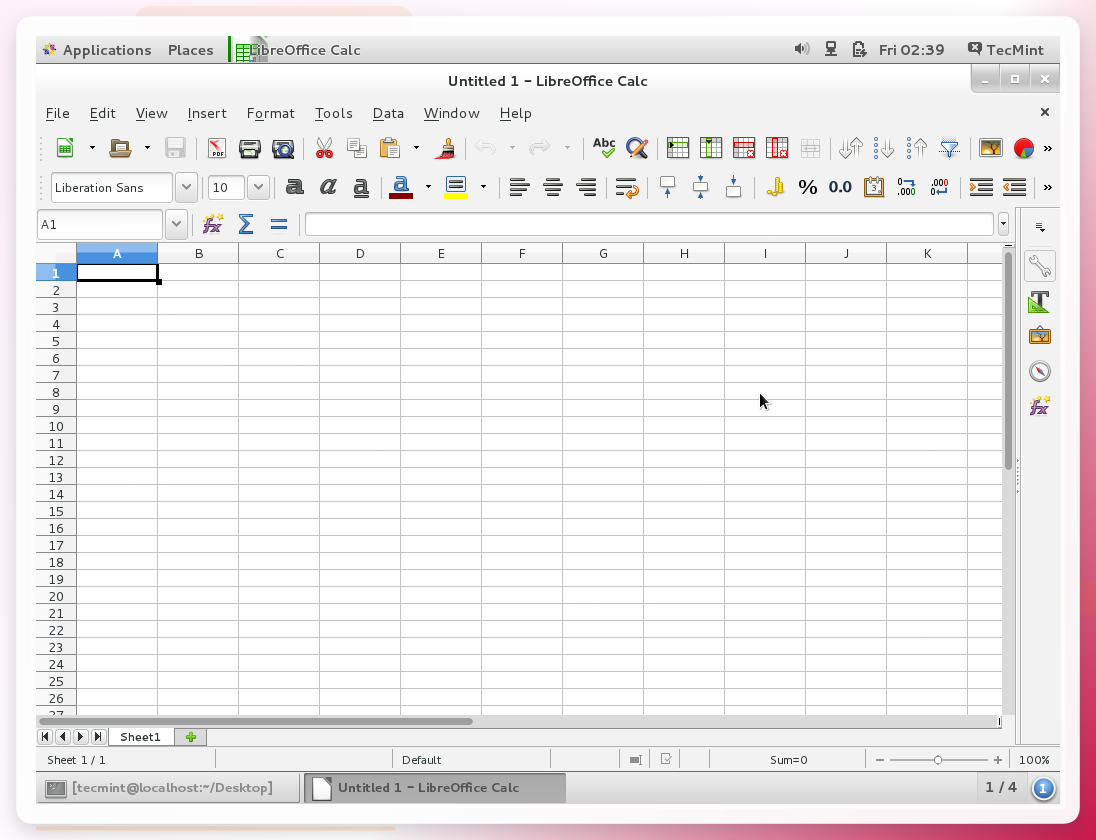Image resolution: width=1096 pixels, height=840 pixels.
Task: Align cell content to top
Action: [x=668, y=187]
